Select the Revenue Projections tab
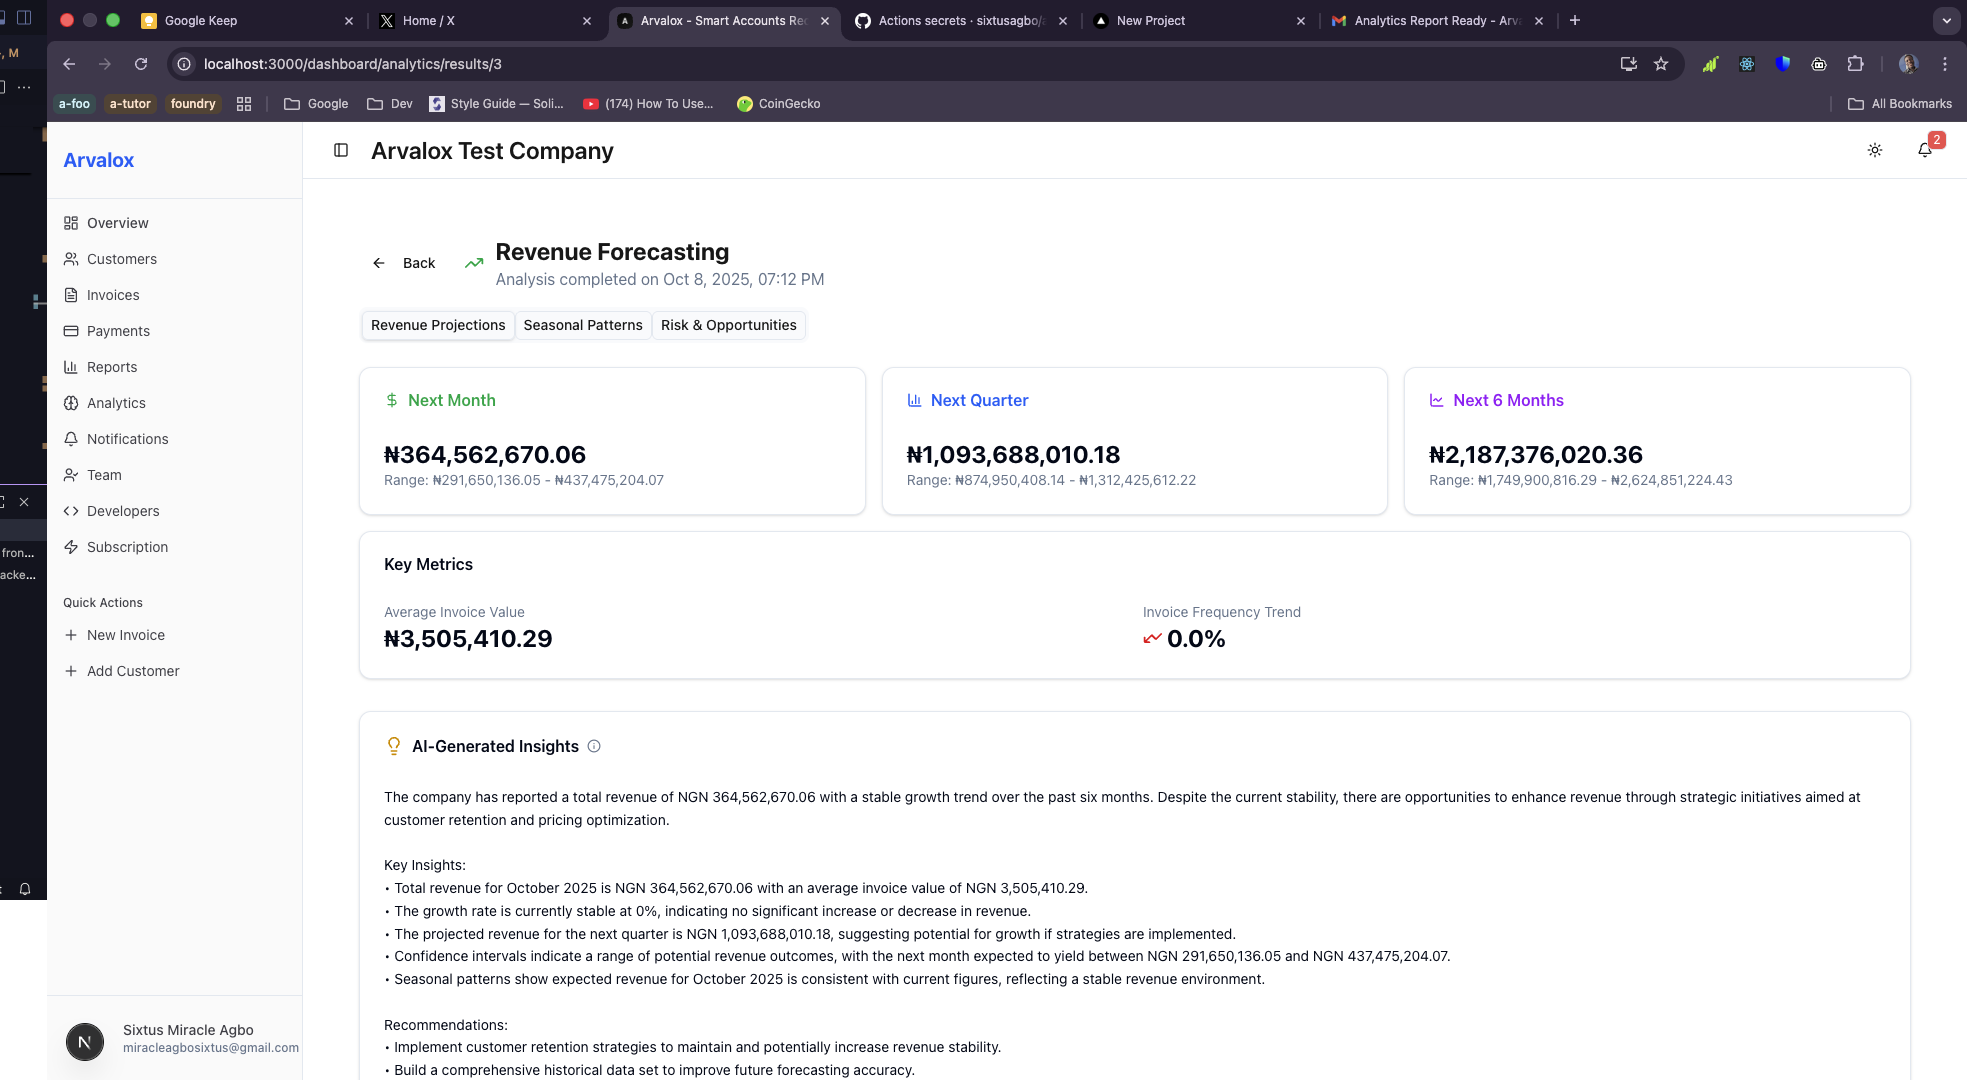1967x1080 pixels. click(438, 325)
